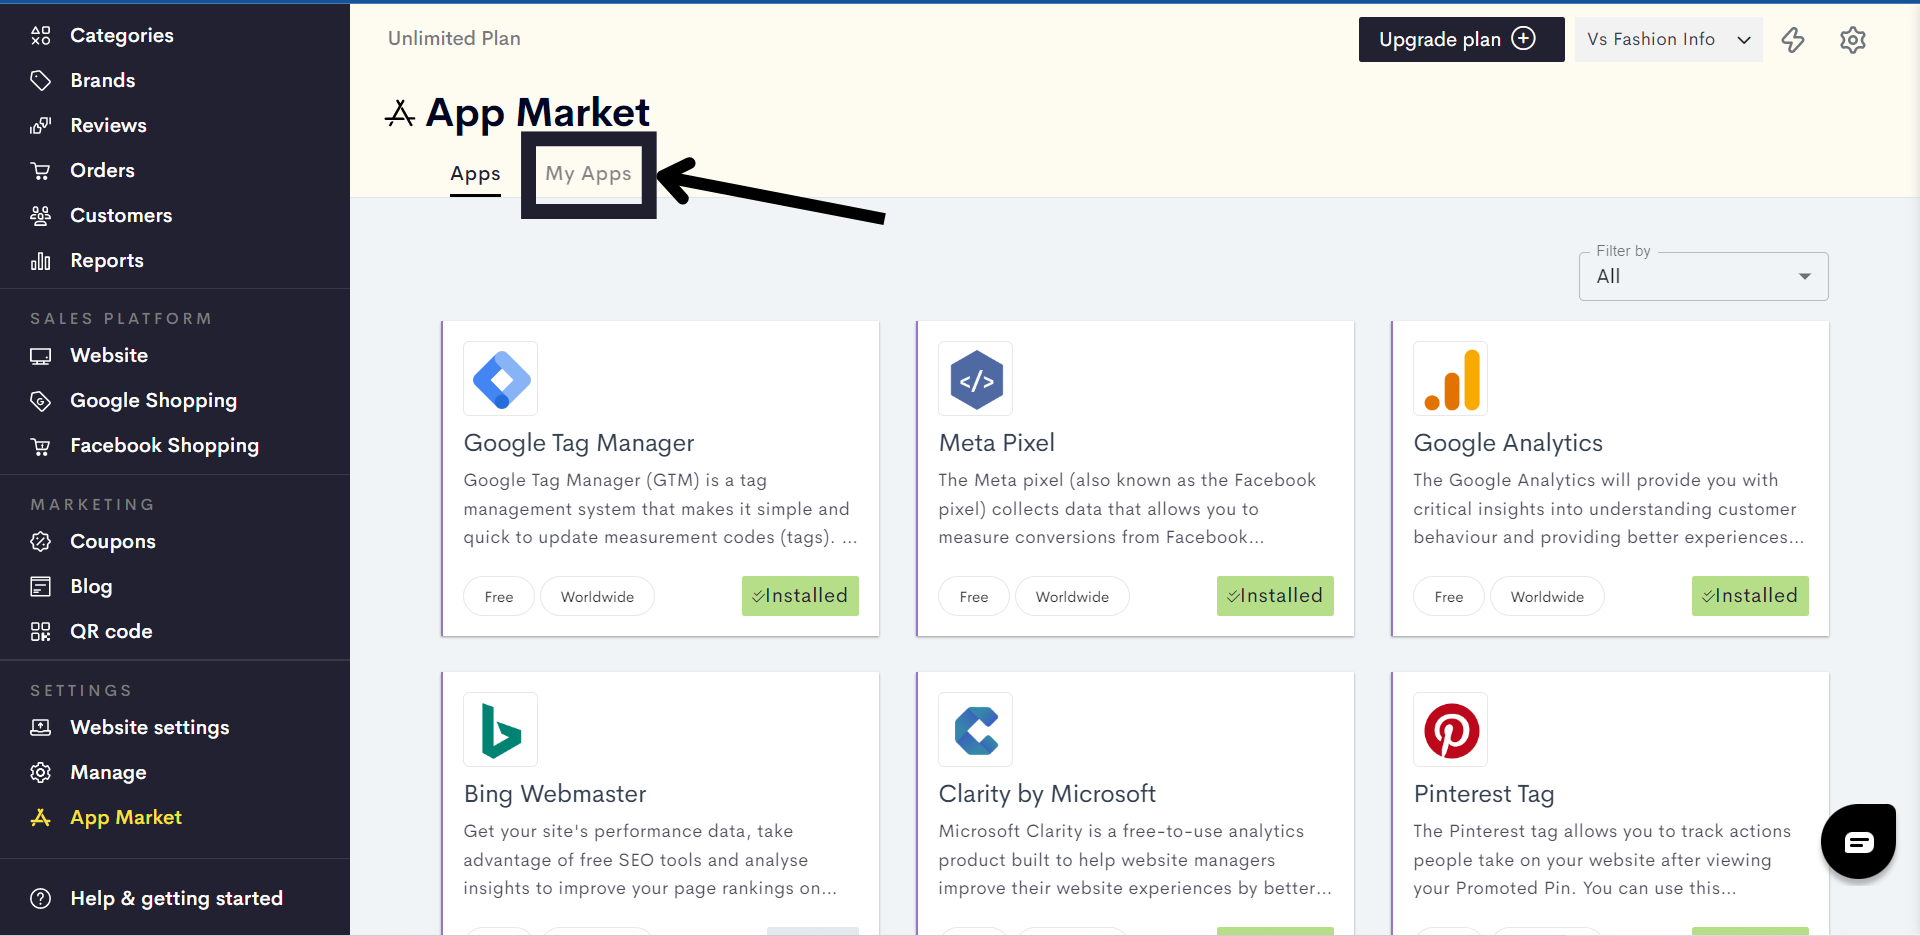Open Blog under Marketing
Viewport: 1920px width, 936px height.
91,587
